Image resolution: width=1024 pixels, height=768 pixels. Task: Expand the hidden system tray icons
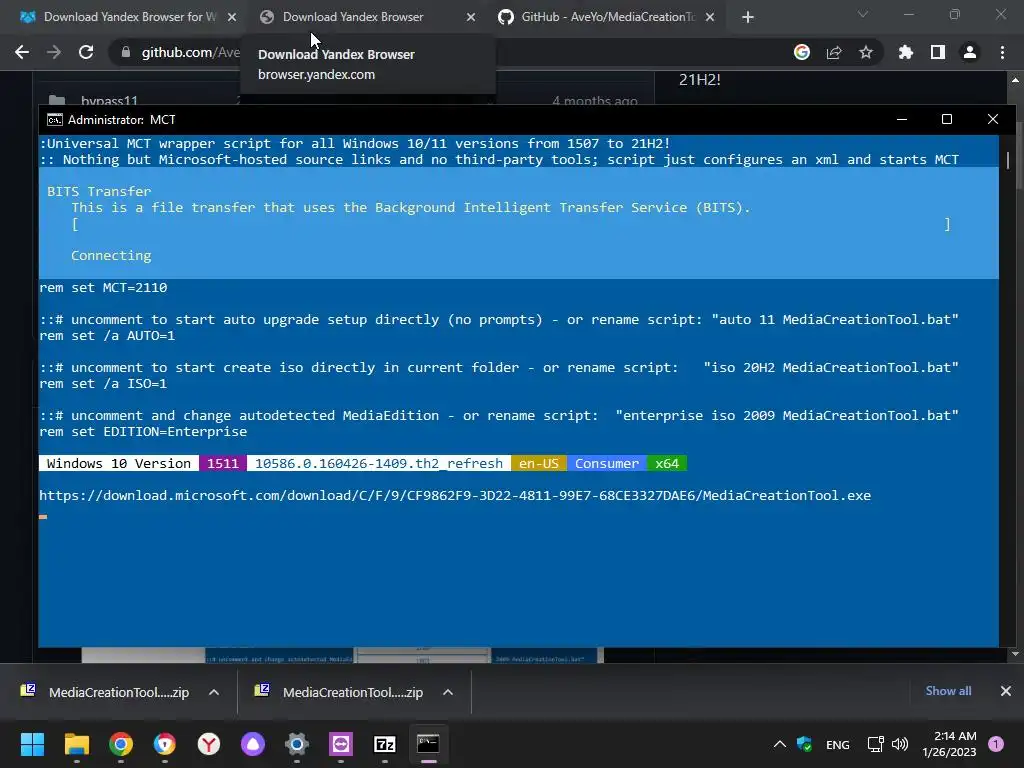click(780, 744)
